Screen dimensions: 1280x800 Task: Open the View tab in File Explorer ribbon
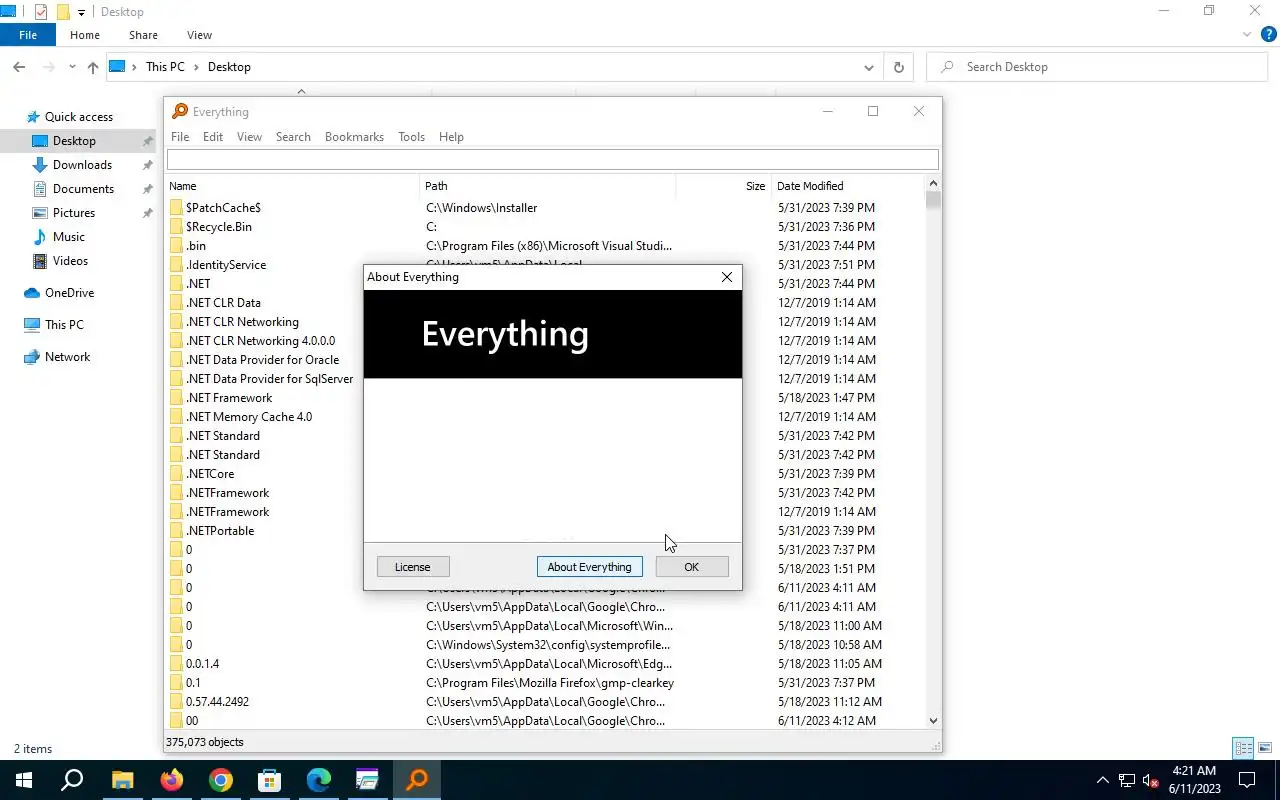[199, 35]
